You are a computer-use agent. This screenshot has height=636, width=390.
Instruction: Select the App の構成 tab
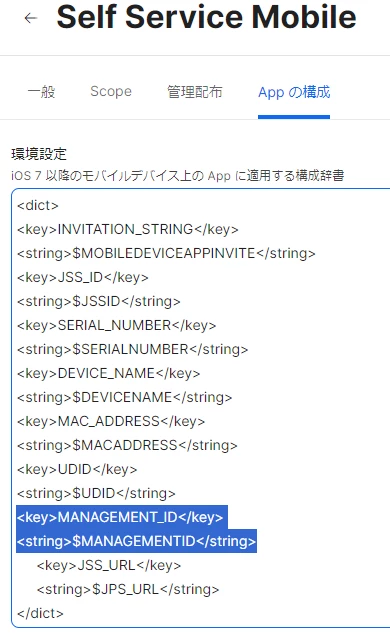coord(294,92)
